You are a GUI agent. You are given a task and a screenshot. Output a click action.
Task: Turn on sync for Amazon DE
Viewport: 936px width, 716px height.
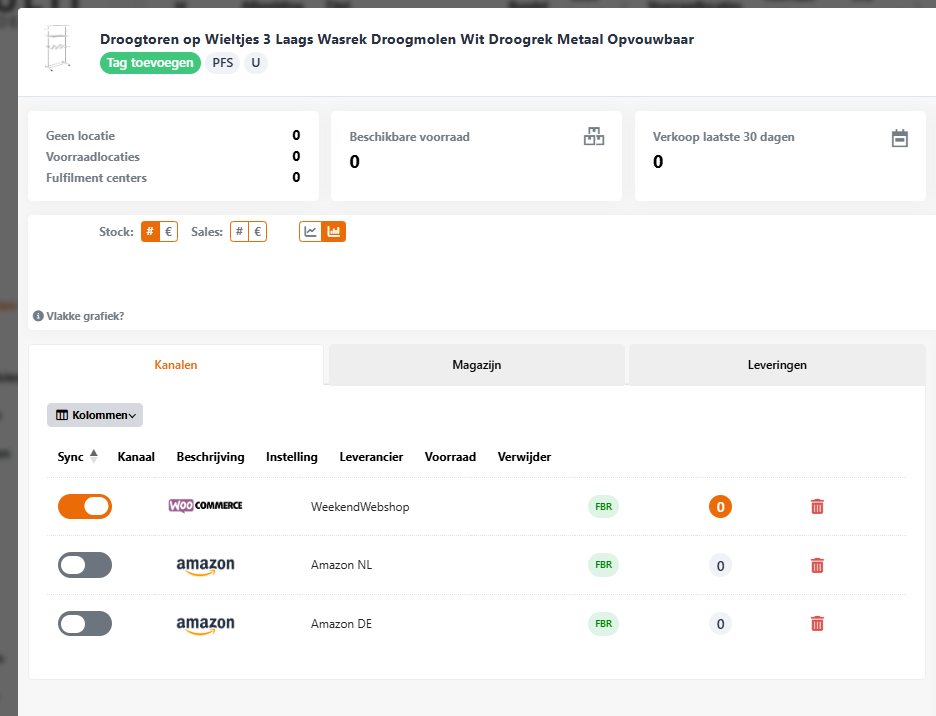(85, 624)
